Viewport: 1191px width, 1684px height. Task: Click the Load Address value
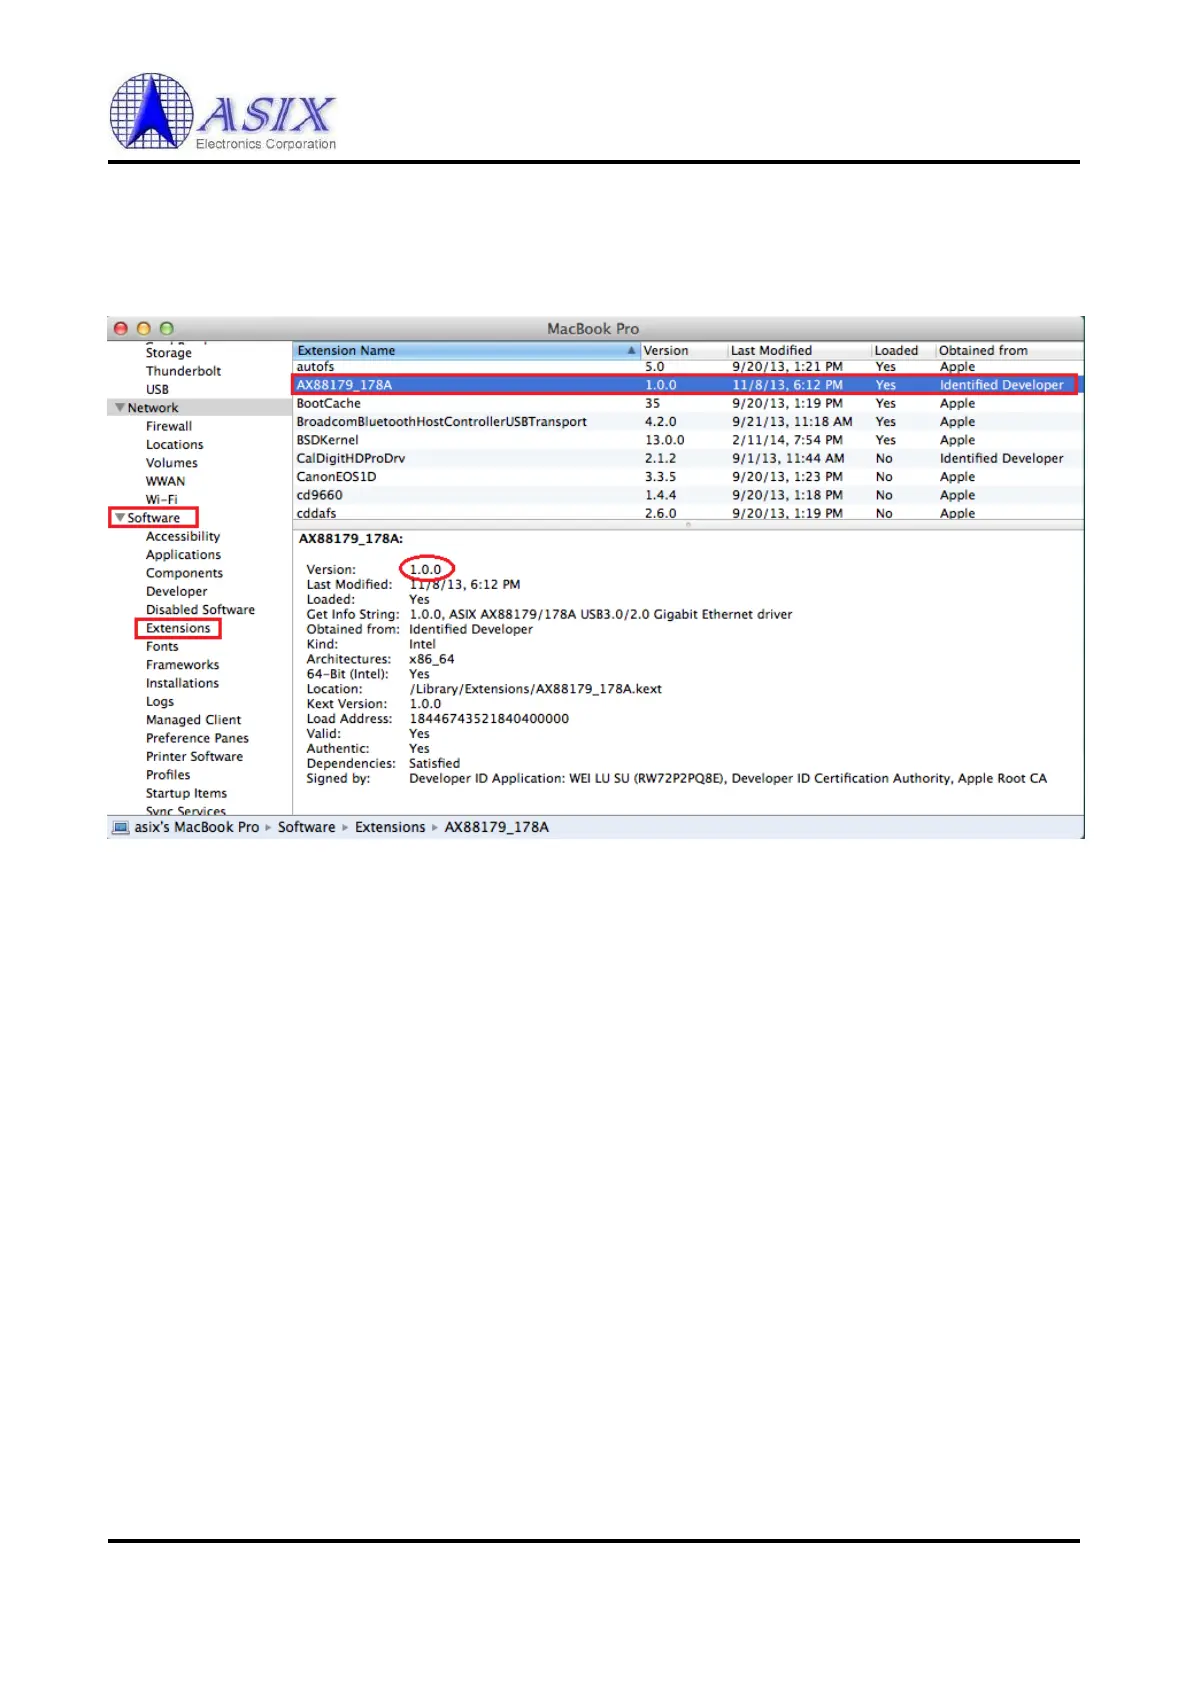[489, 719]
